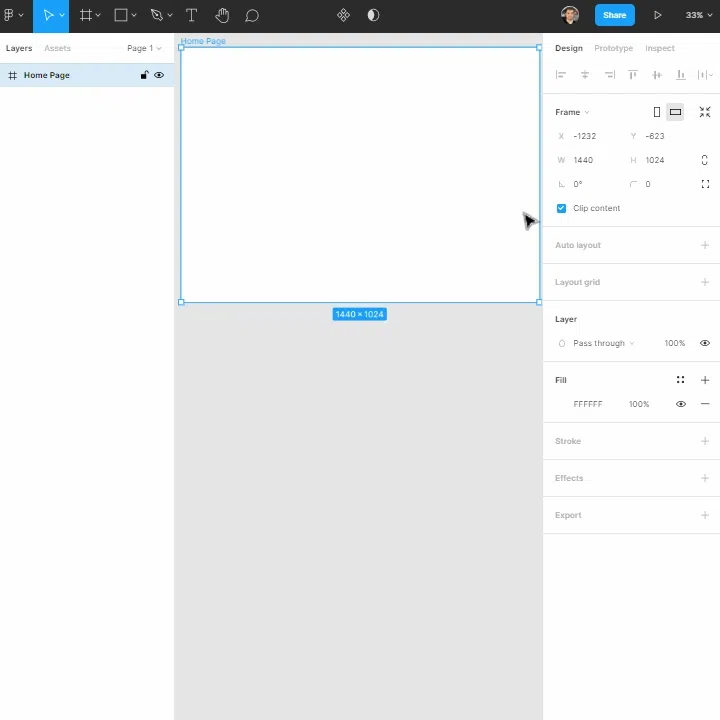
Task: Add Auto layout with plus
Action: (x=705, y=245)
